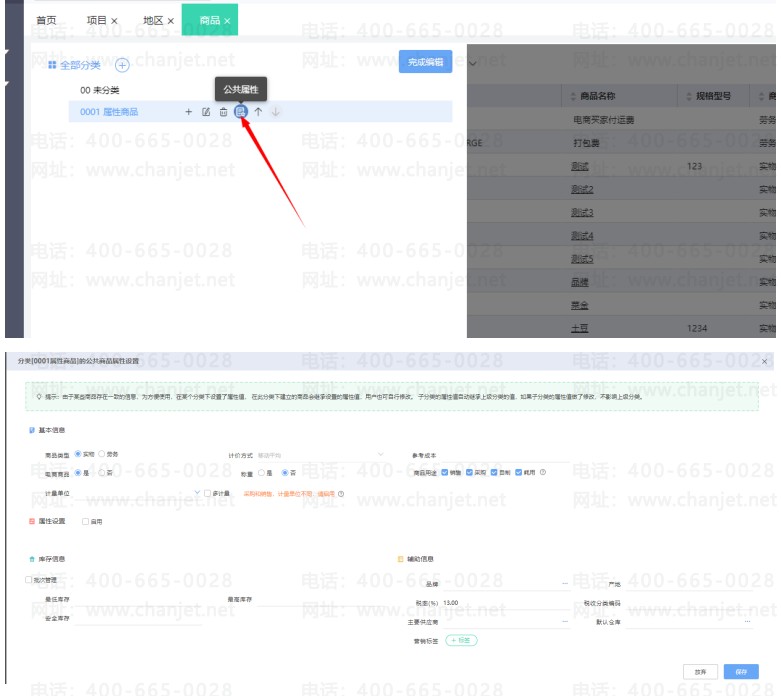Close the 地区 tab
This screenshot has height=696, width=781.
tap(170, 21)
